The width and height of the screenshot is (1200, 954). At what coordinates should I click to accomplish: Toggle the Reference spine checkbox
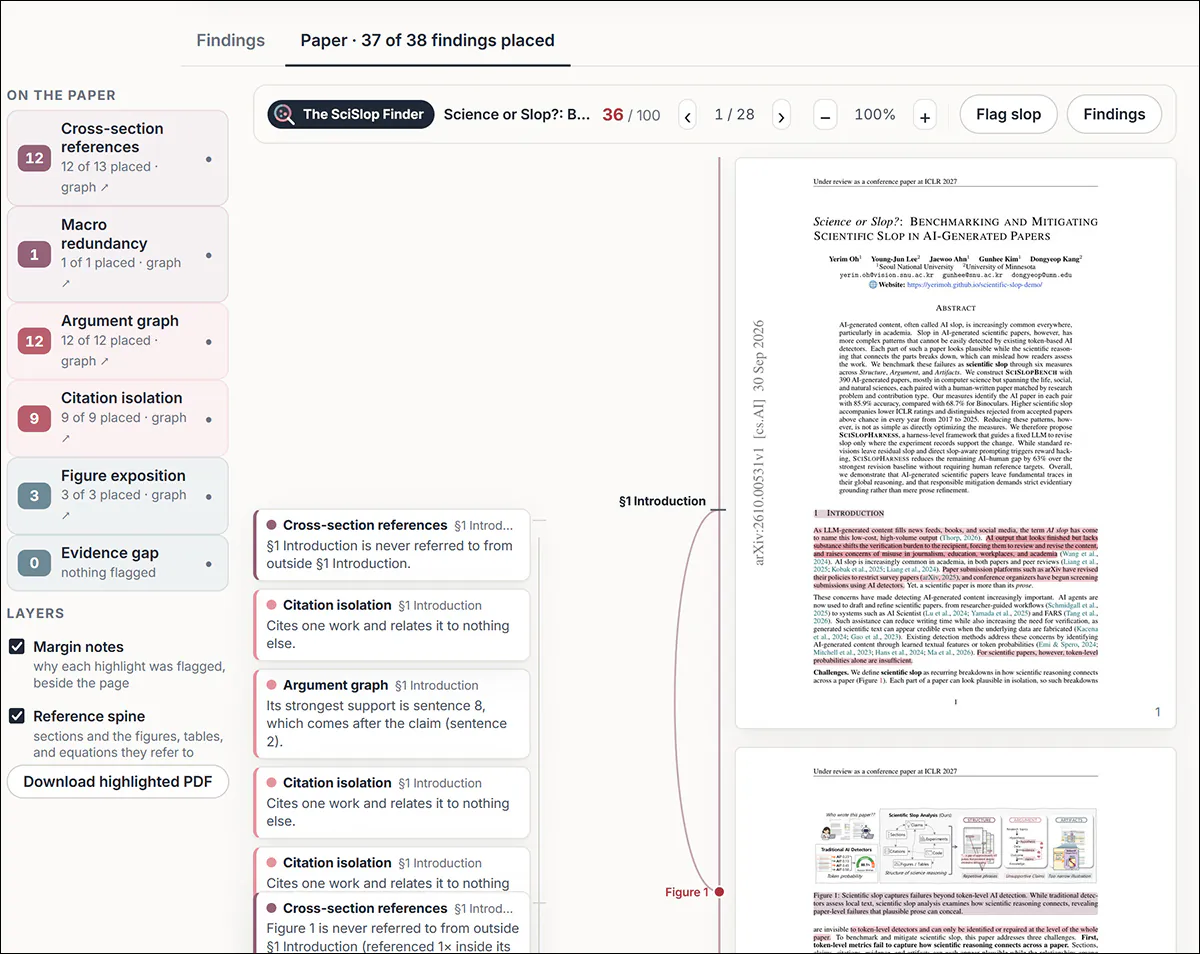[17, 716]
